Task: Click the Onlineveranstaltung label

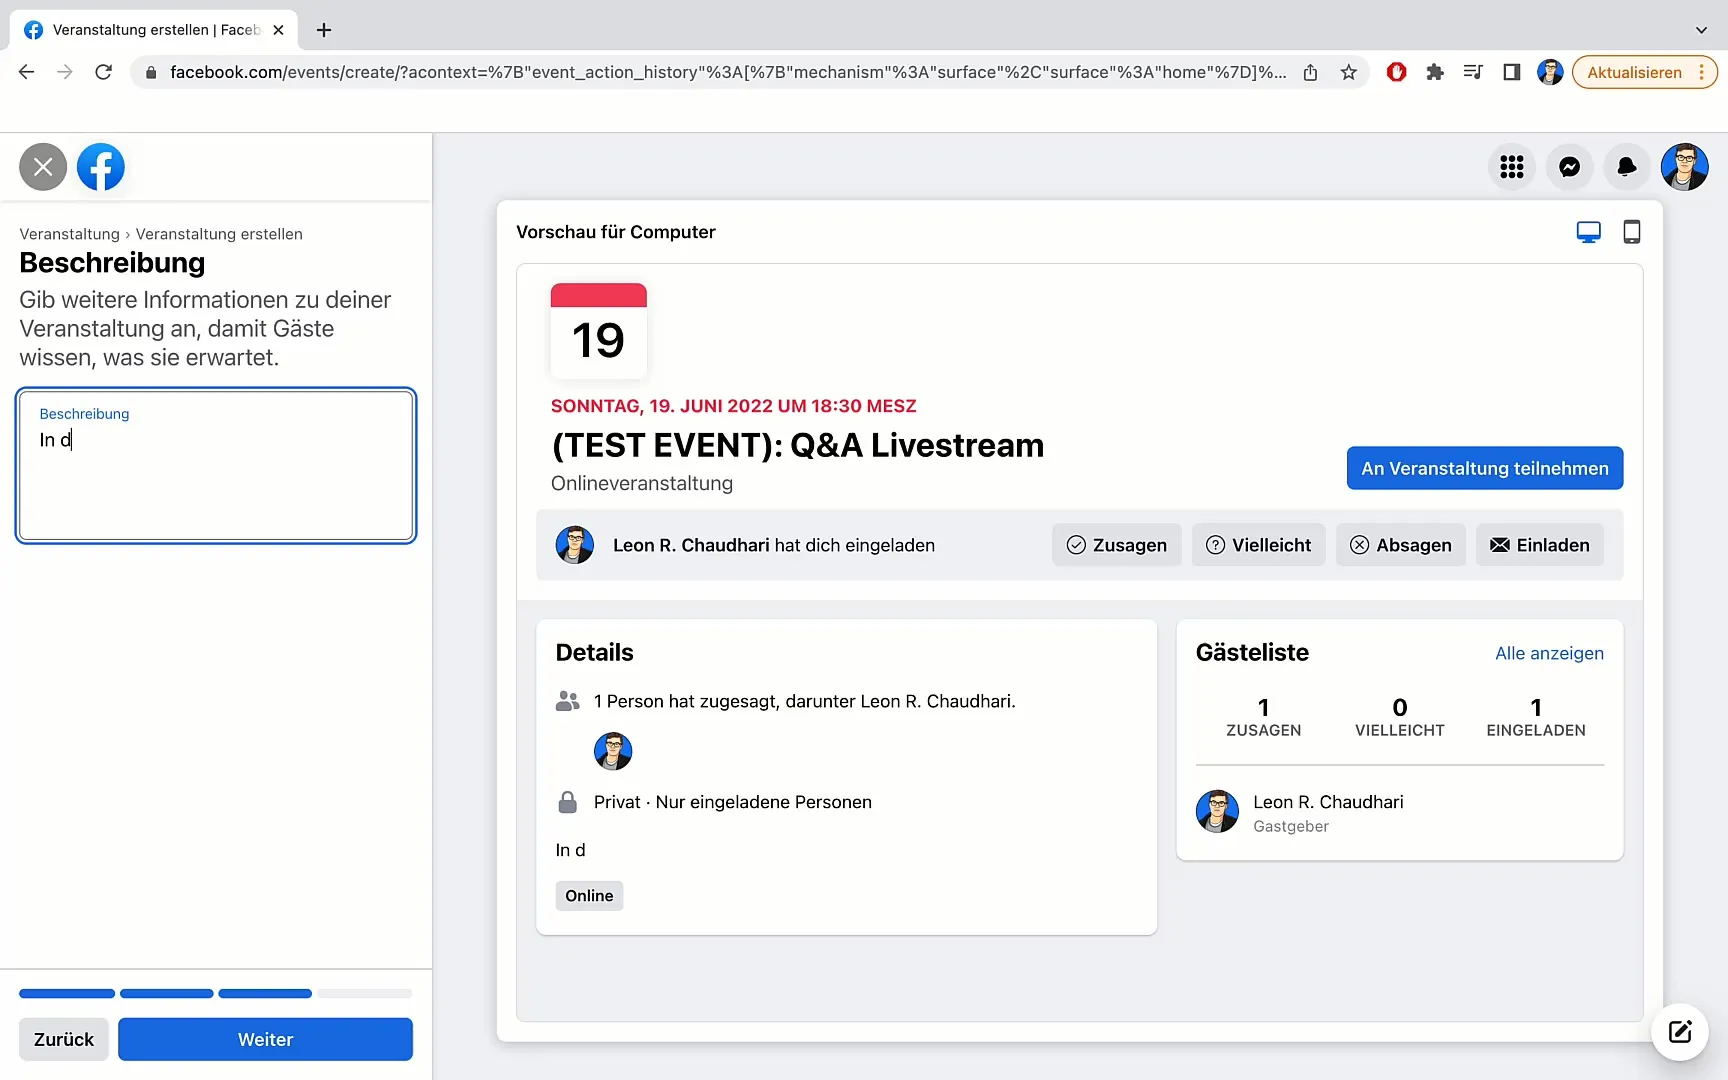Action: (x=642, y=483)
